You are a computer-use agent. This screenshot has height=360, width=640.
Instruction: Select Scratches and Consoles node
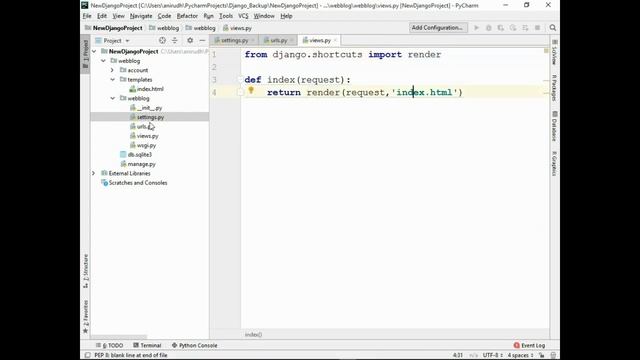click(x=134, y=183)
